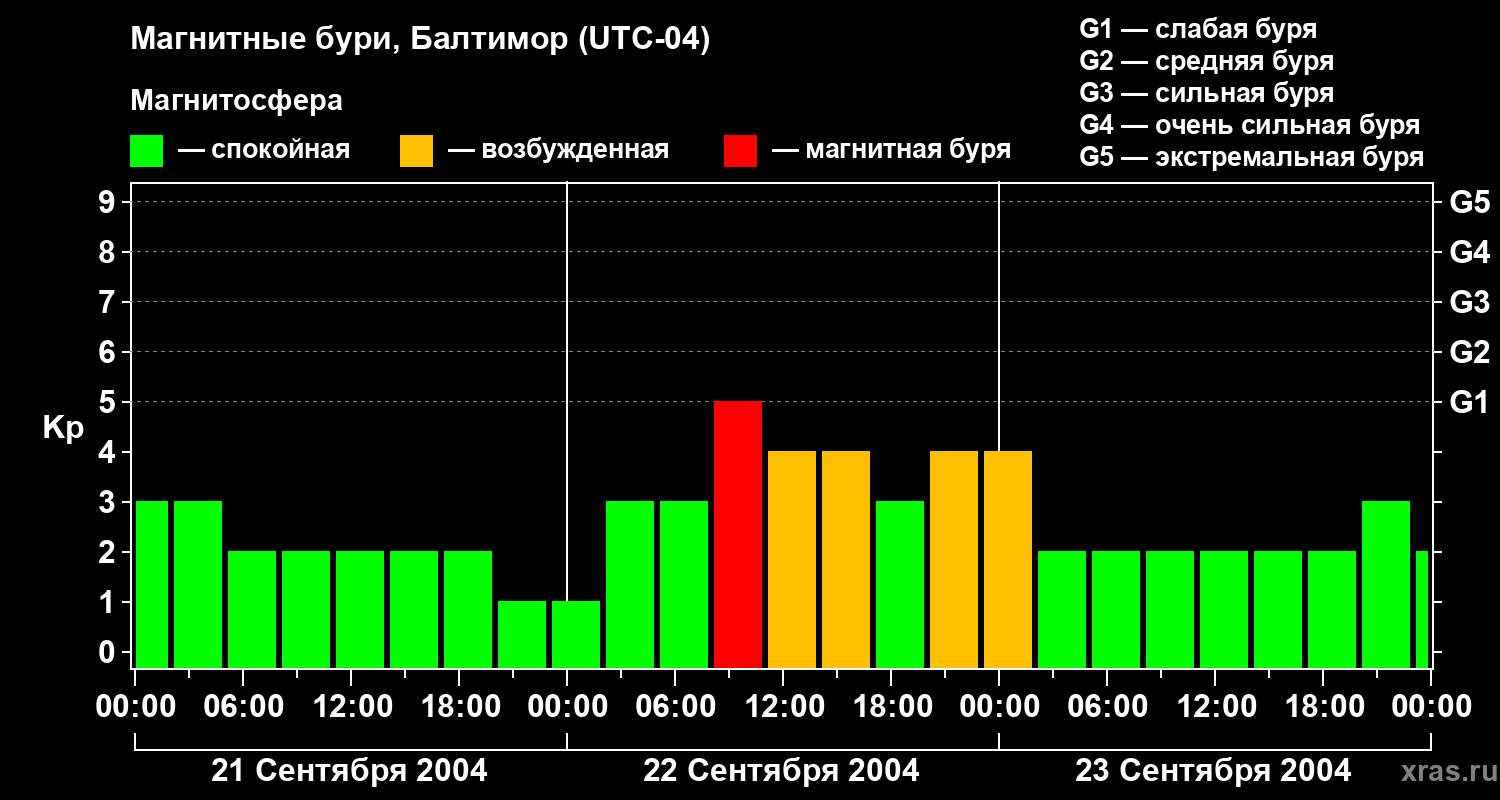Click the red 'магнитная буря' legend swatch
The height and width of the screenshot is (800, 1500).
[740, 151]
